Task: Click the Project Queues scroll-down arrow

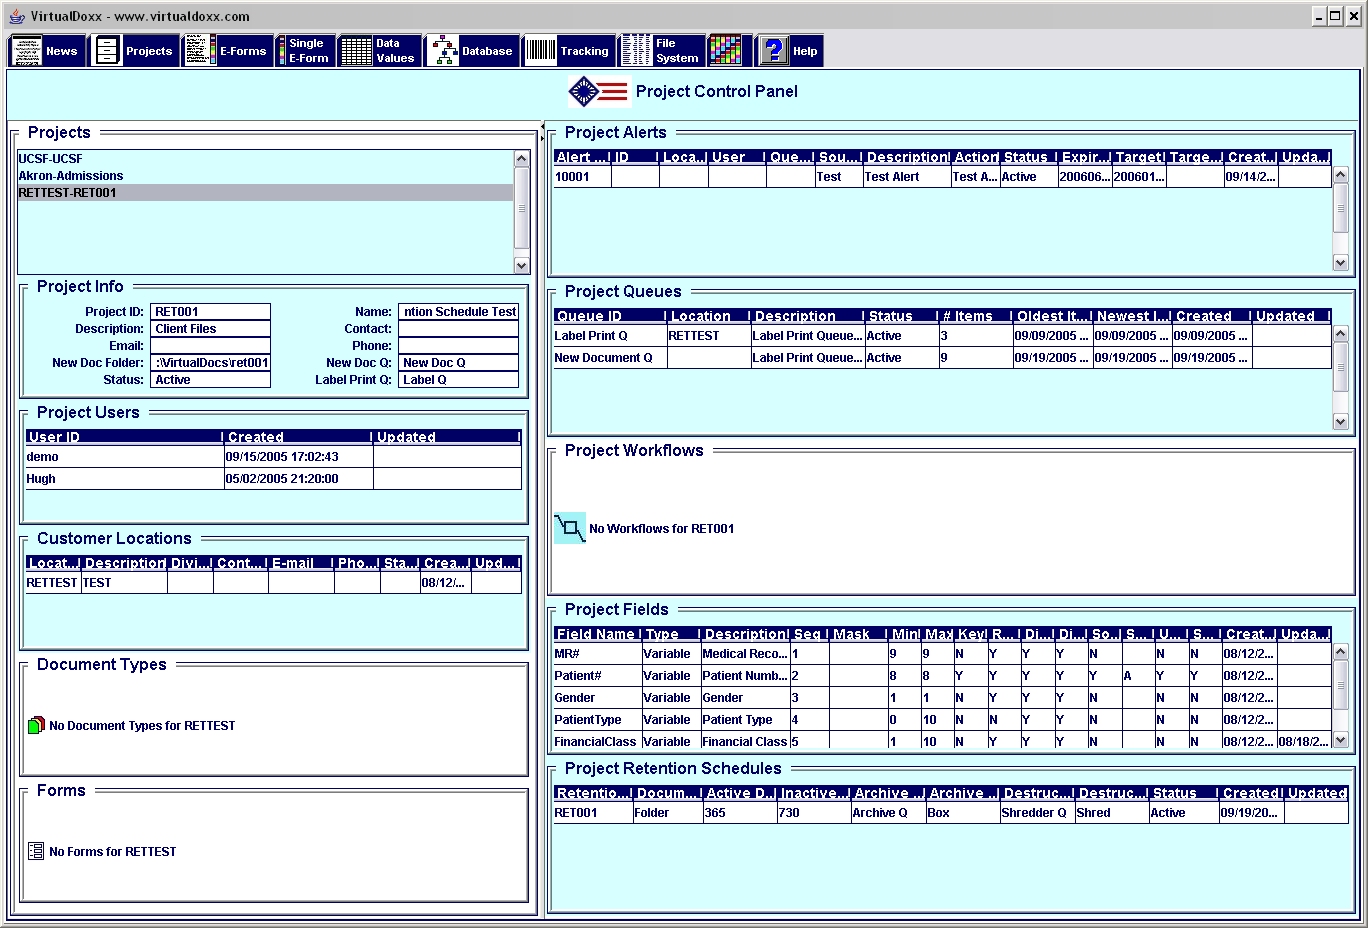Action: [x=1341, y=421]
